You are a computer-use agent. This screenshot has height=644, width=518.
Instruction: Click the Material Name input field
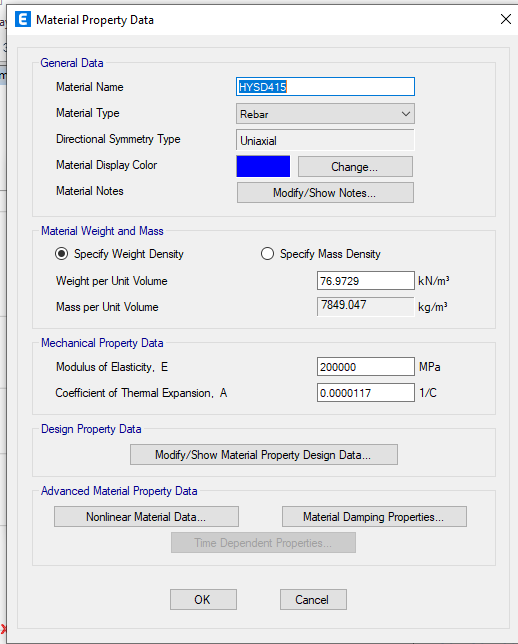pyautogui.click(x=325, y=87)
